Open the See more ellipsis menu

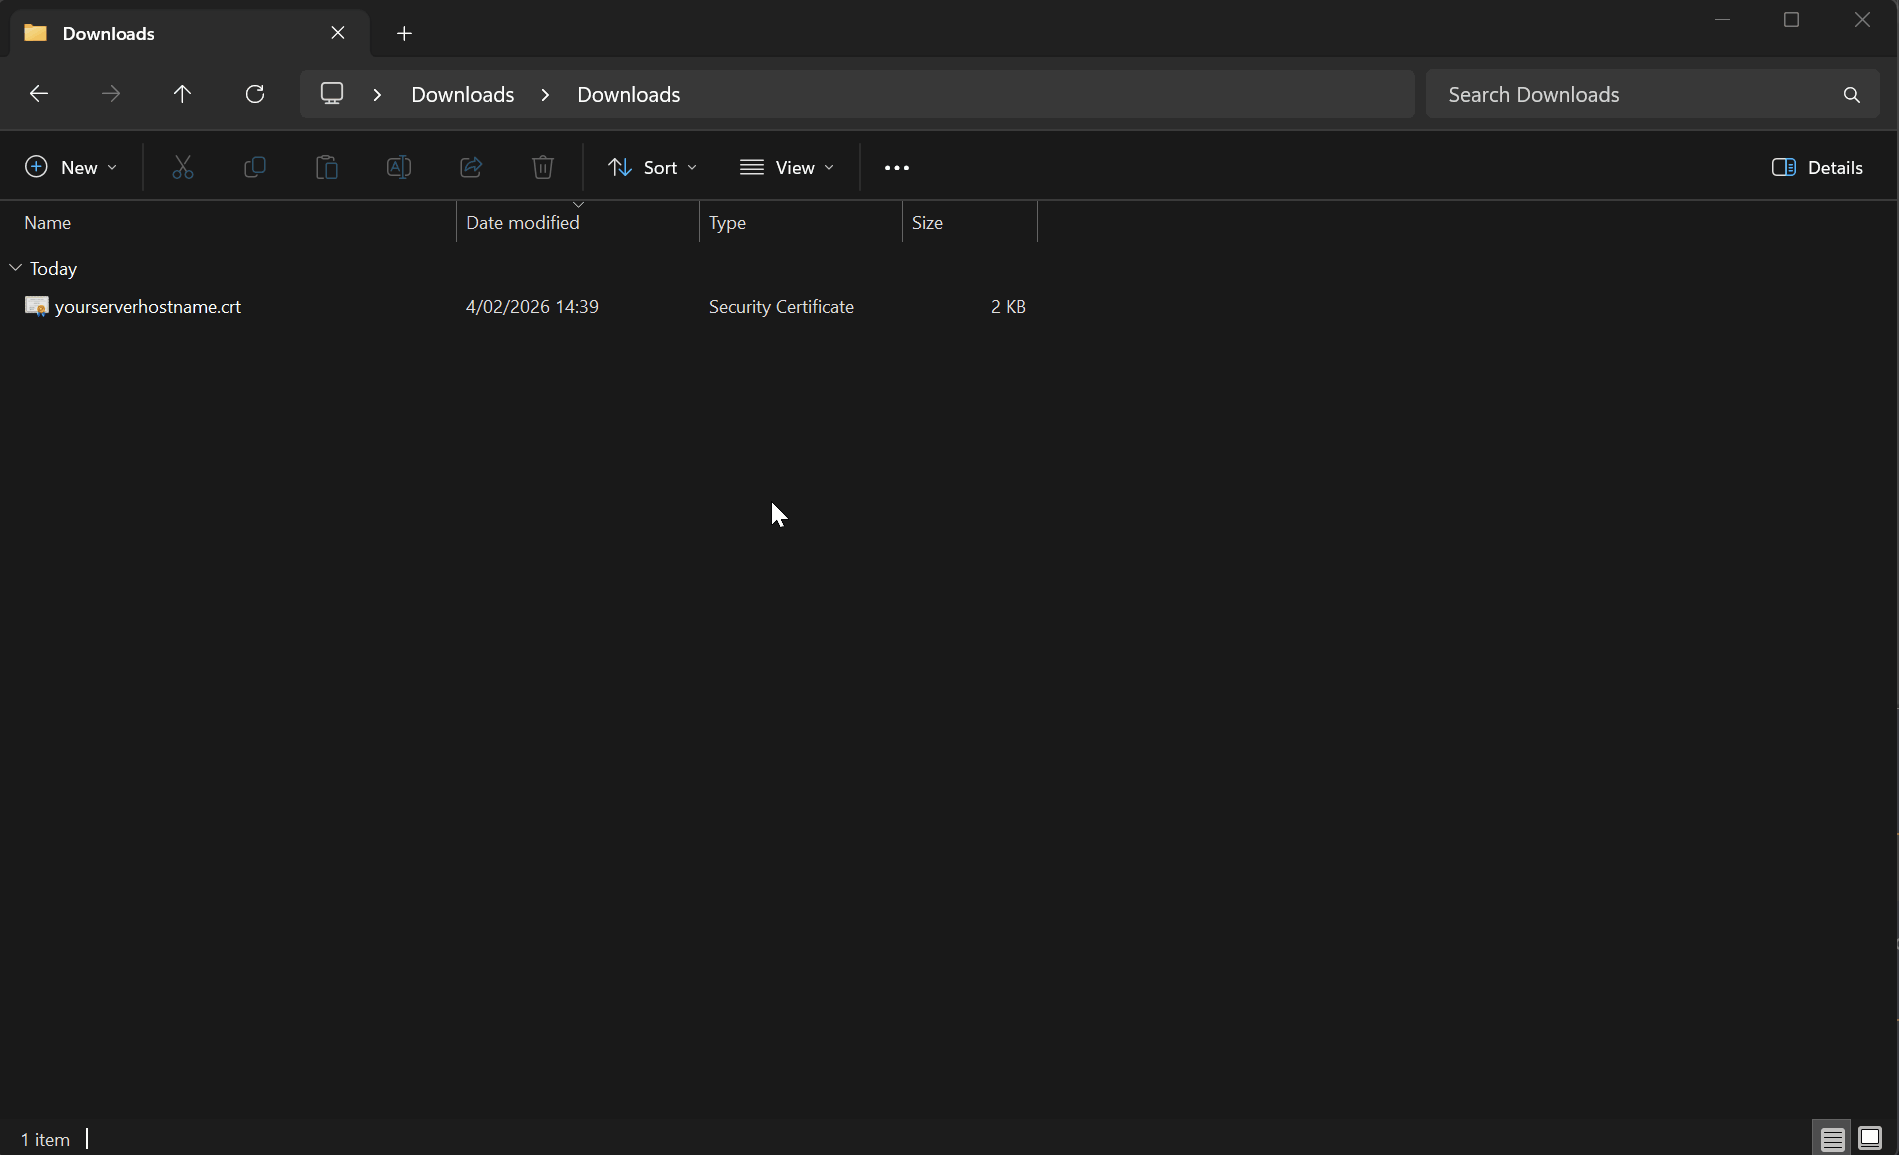pos(897,167)
